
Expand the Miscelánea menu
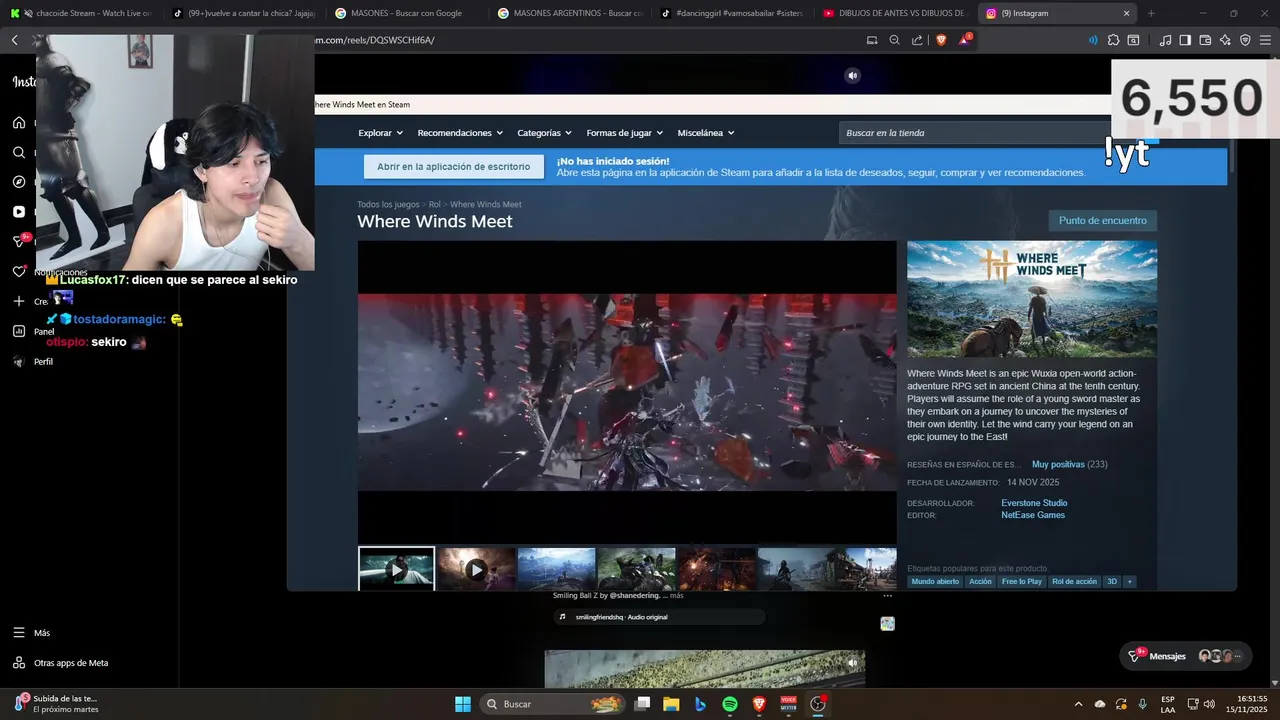[705, 133]
